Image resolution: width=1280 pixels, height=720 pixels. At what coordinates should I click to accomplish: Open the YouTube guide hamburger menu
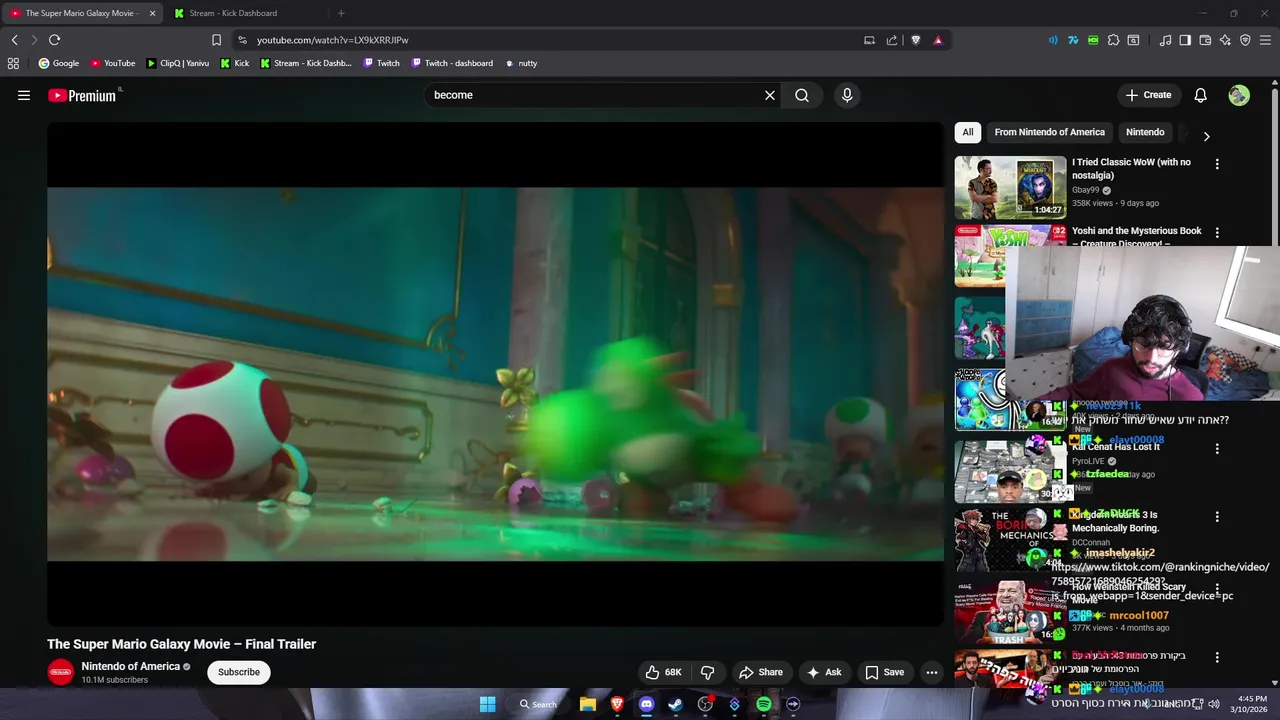(x=24, y=95)
